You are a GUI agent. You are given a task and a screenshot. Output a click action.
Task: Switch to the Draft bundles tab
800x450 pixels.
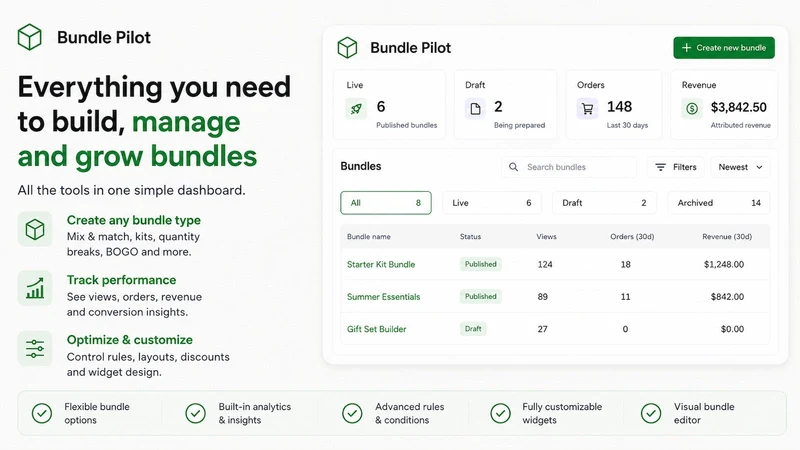[605, 203]
